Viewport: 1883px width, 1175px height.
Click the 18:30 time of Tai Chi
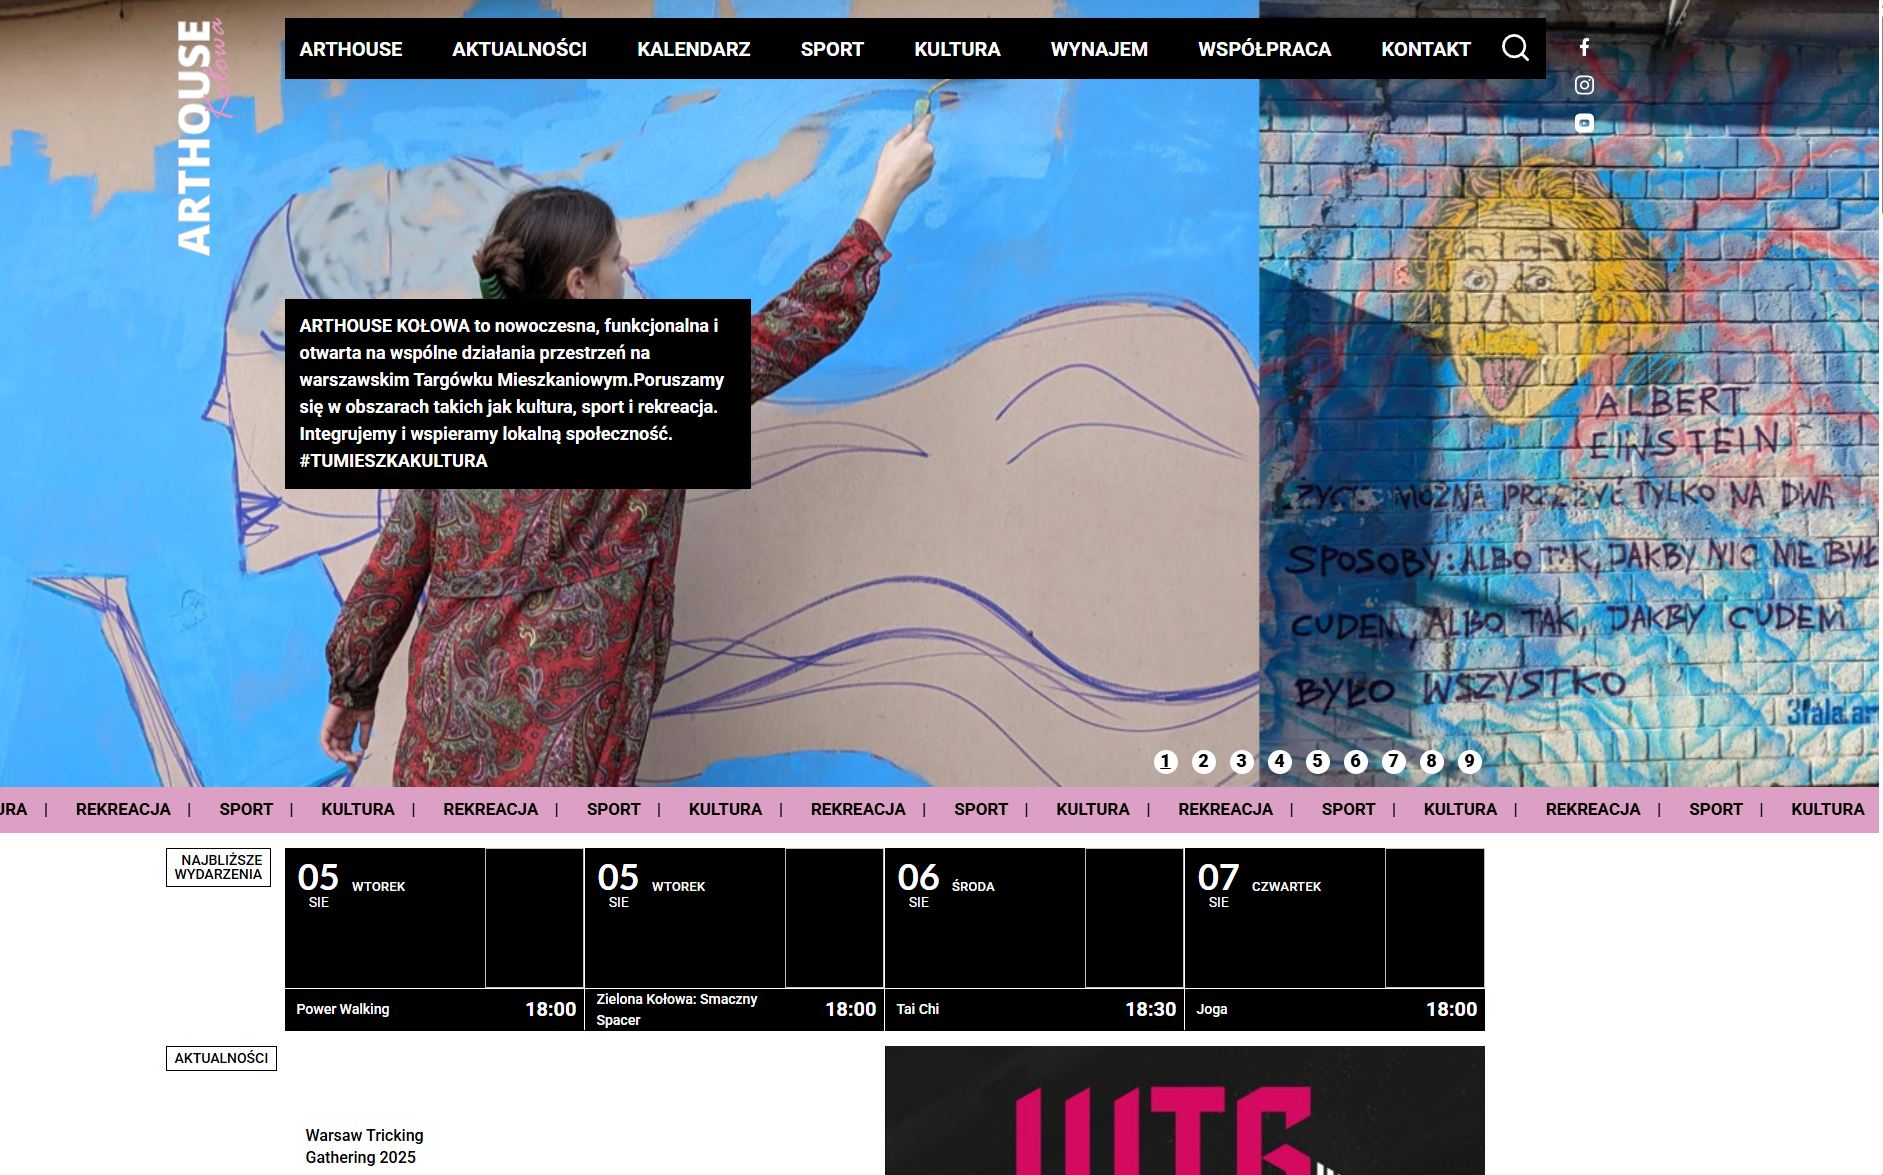point(1151,1009)
